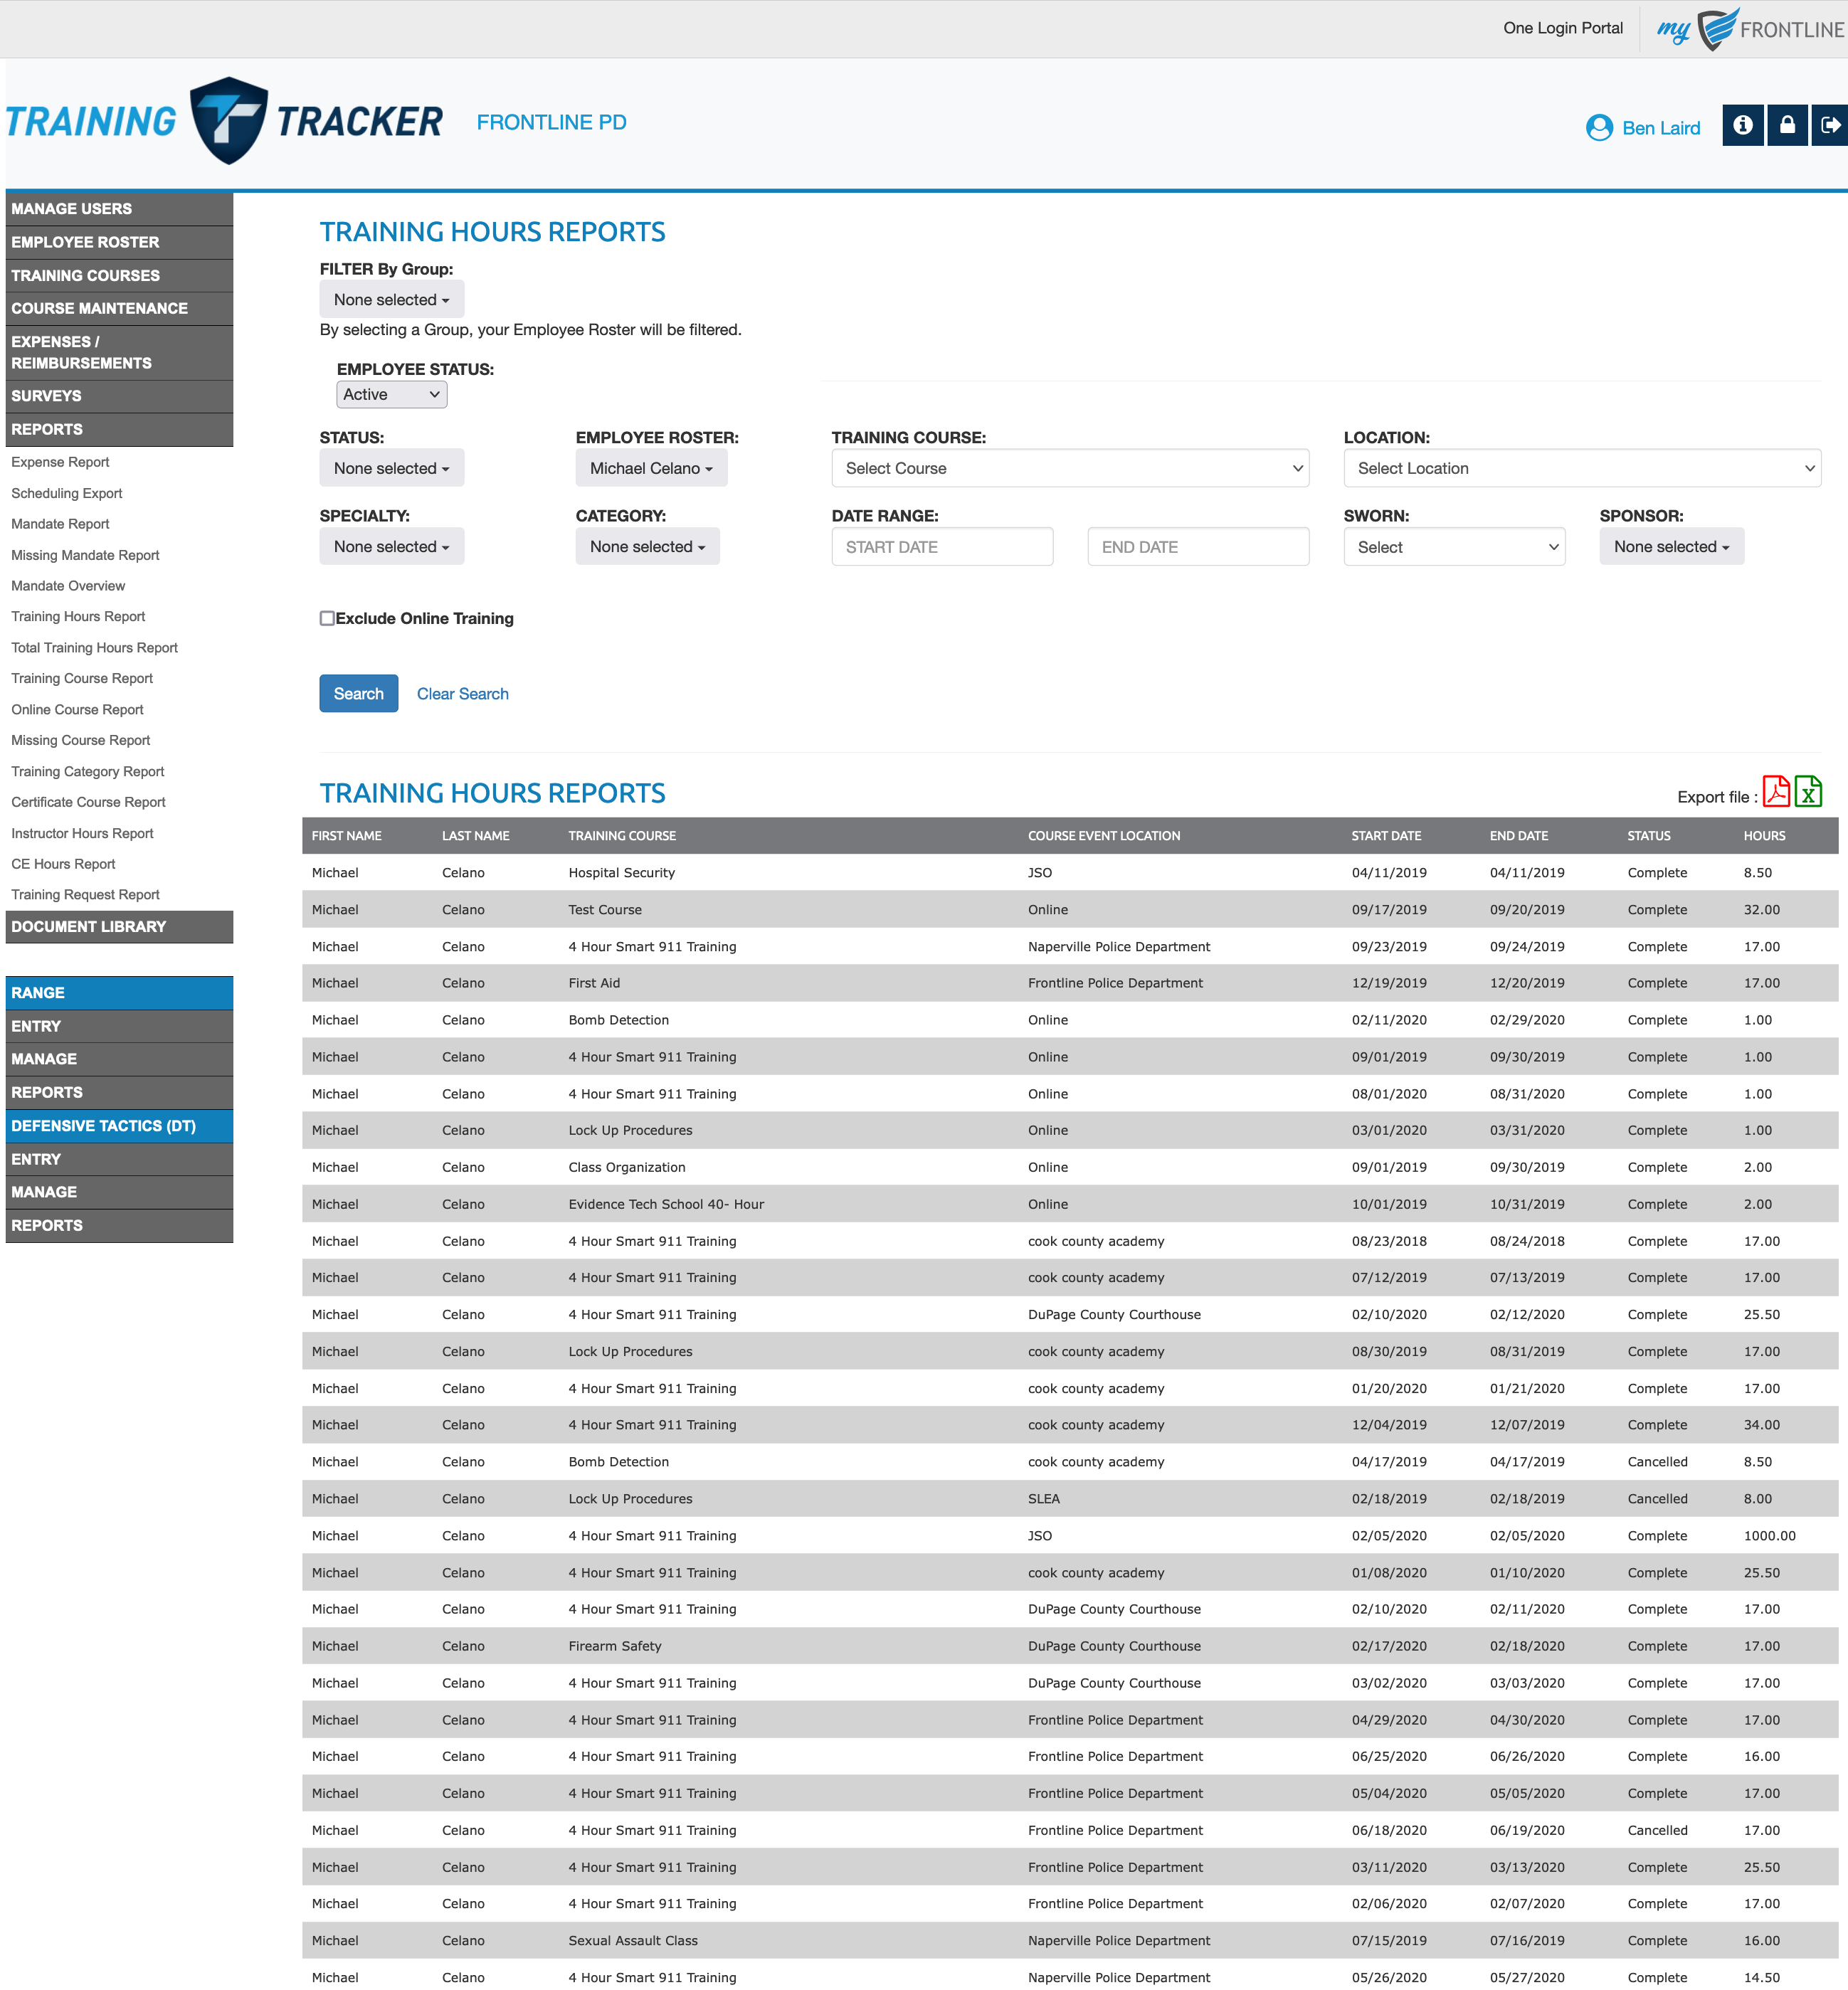This screenshot has height=1990, width=1848.
Task: Click the Search button
Action: click(x=358, y=693)
